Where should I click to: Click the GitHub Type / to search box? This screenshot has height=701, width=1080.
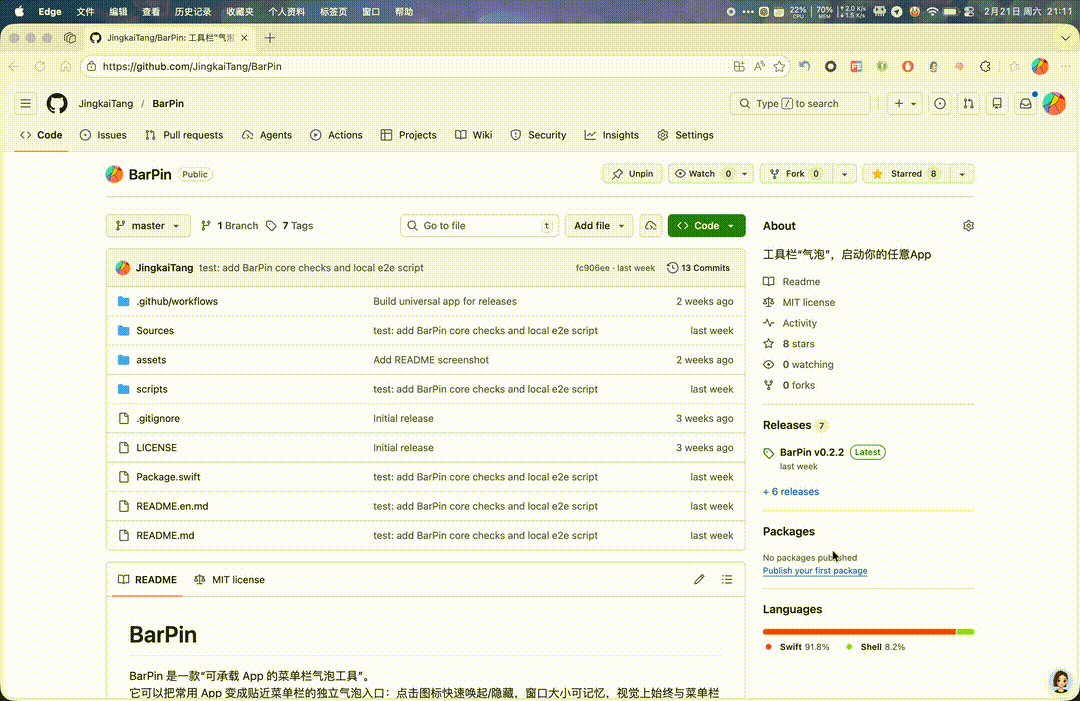coord(800,104)
